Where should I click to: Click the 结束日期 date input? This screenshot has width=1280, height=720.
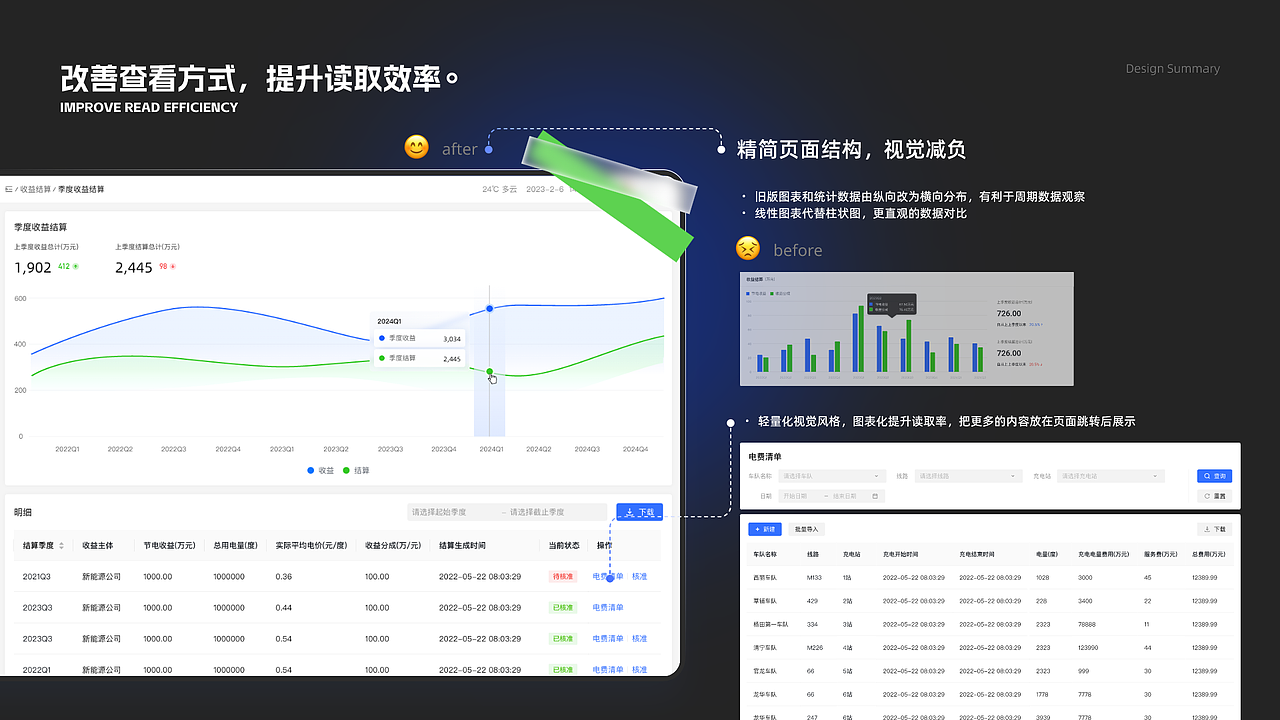[x=846, y=496]
